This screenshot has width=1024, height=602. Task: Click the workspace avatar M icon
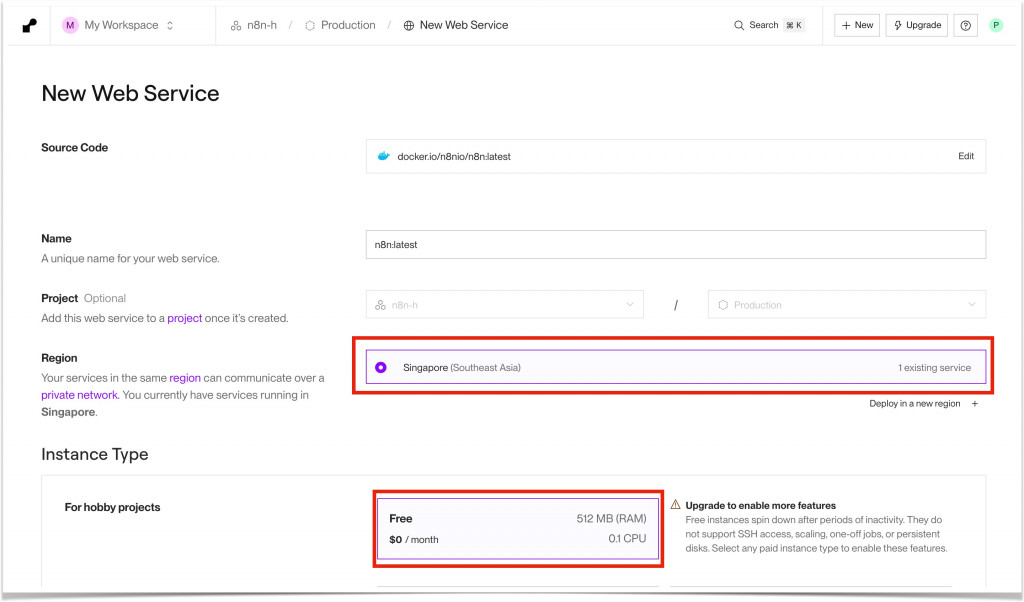click(70, 25)
